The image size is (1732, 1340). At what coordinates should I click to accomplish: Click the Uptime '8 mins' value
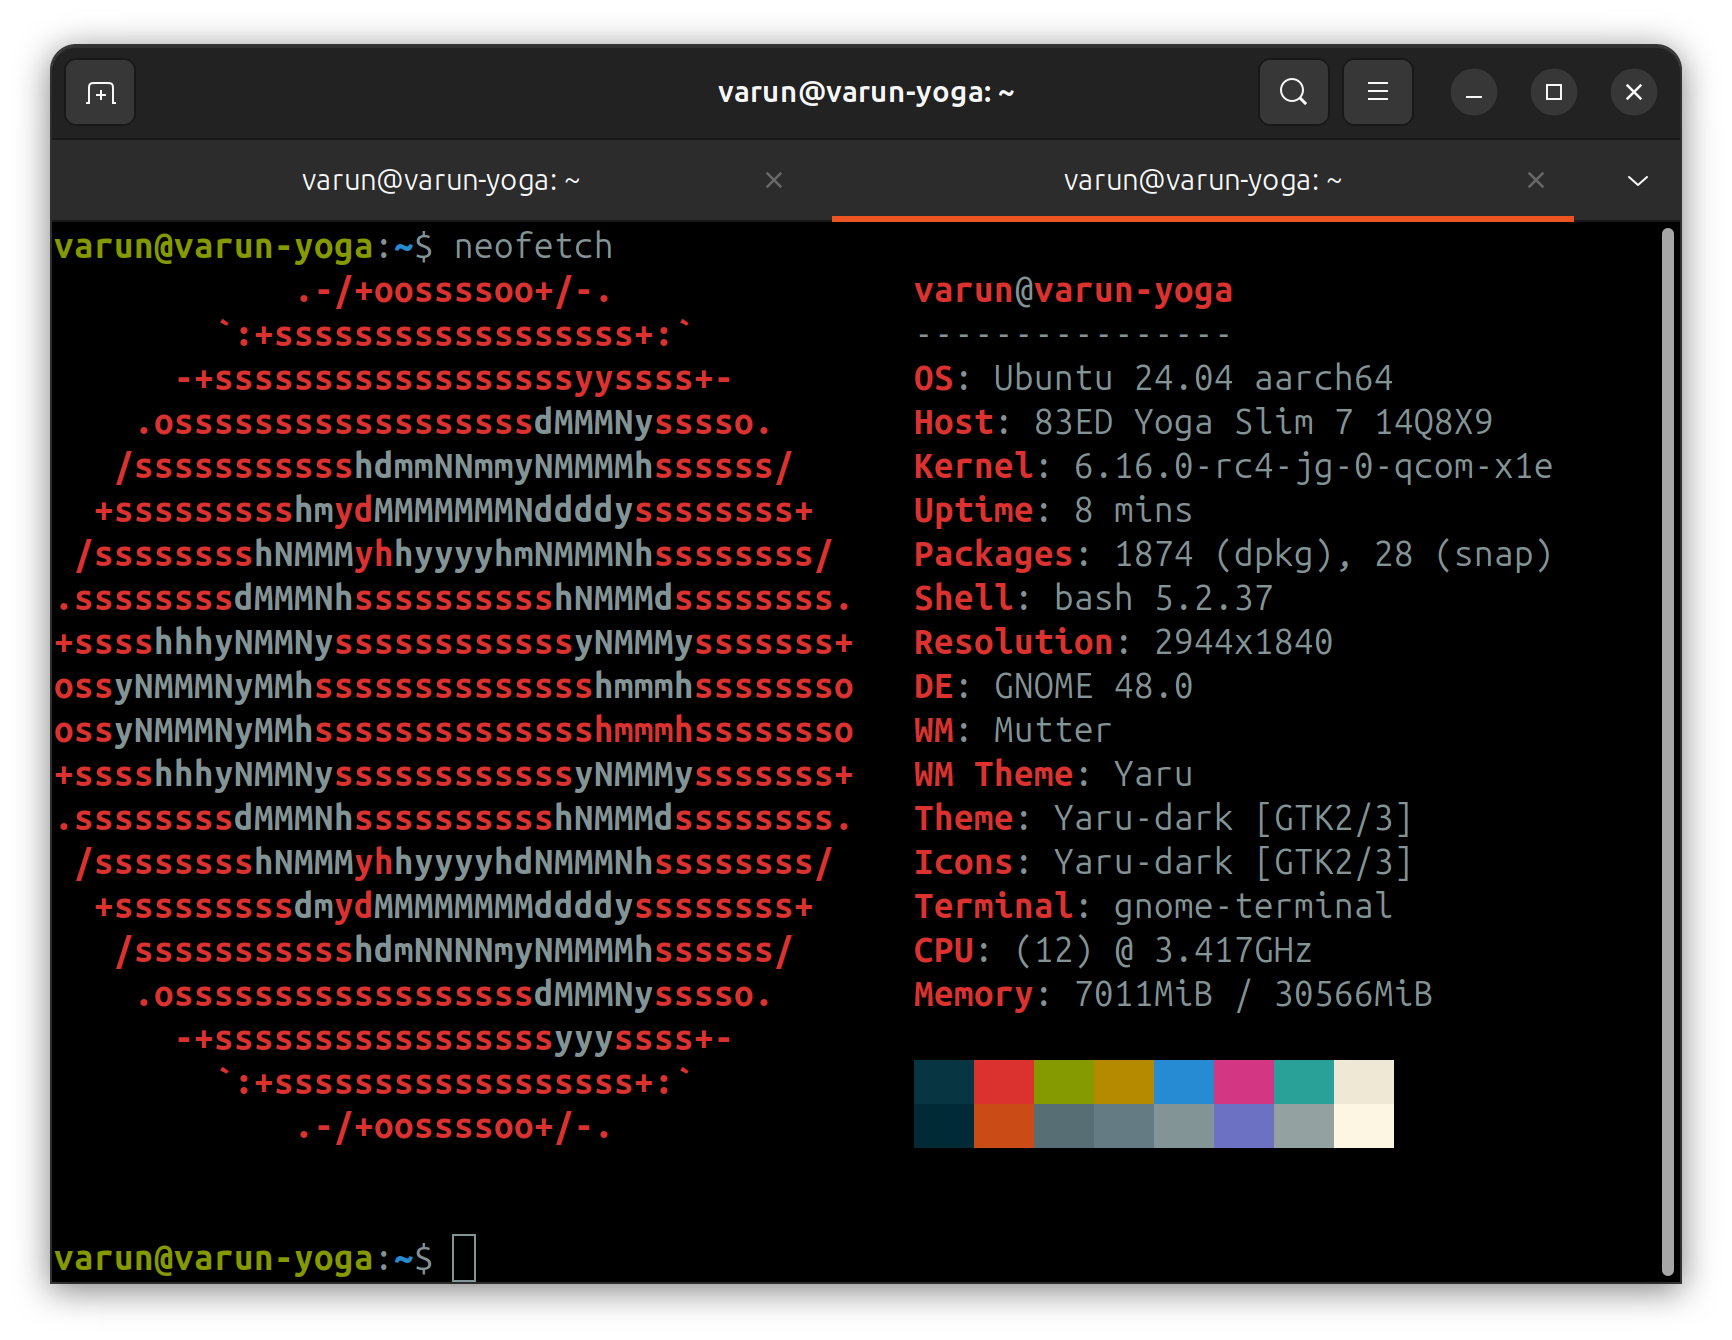point(1133,511)
